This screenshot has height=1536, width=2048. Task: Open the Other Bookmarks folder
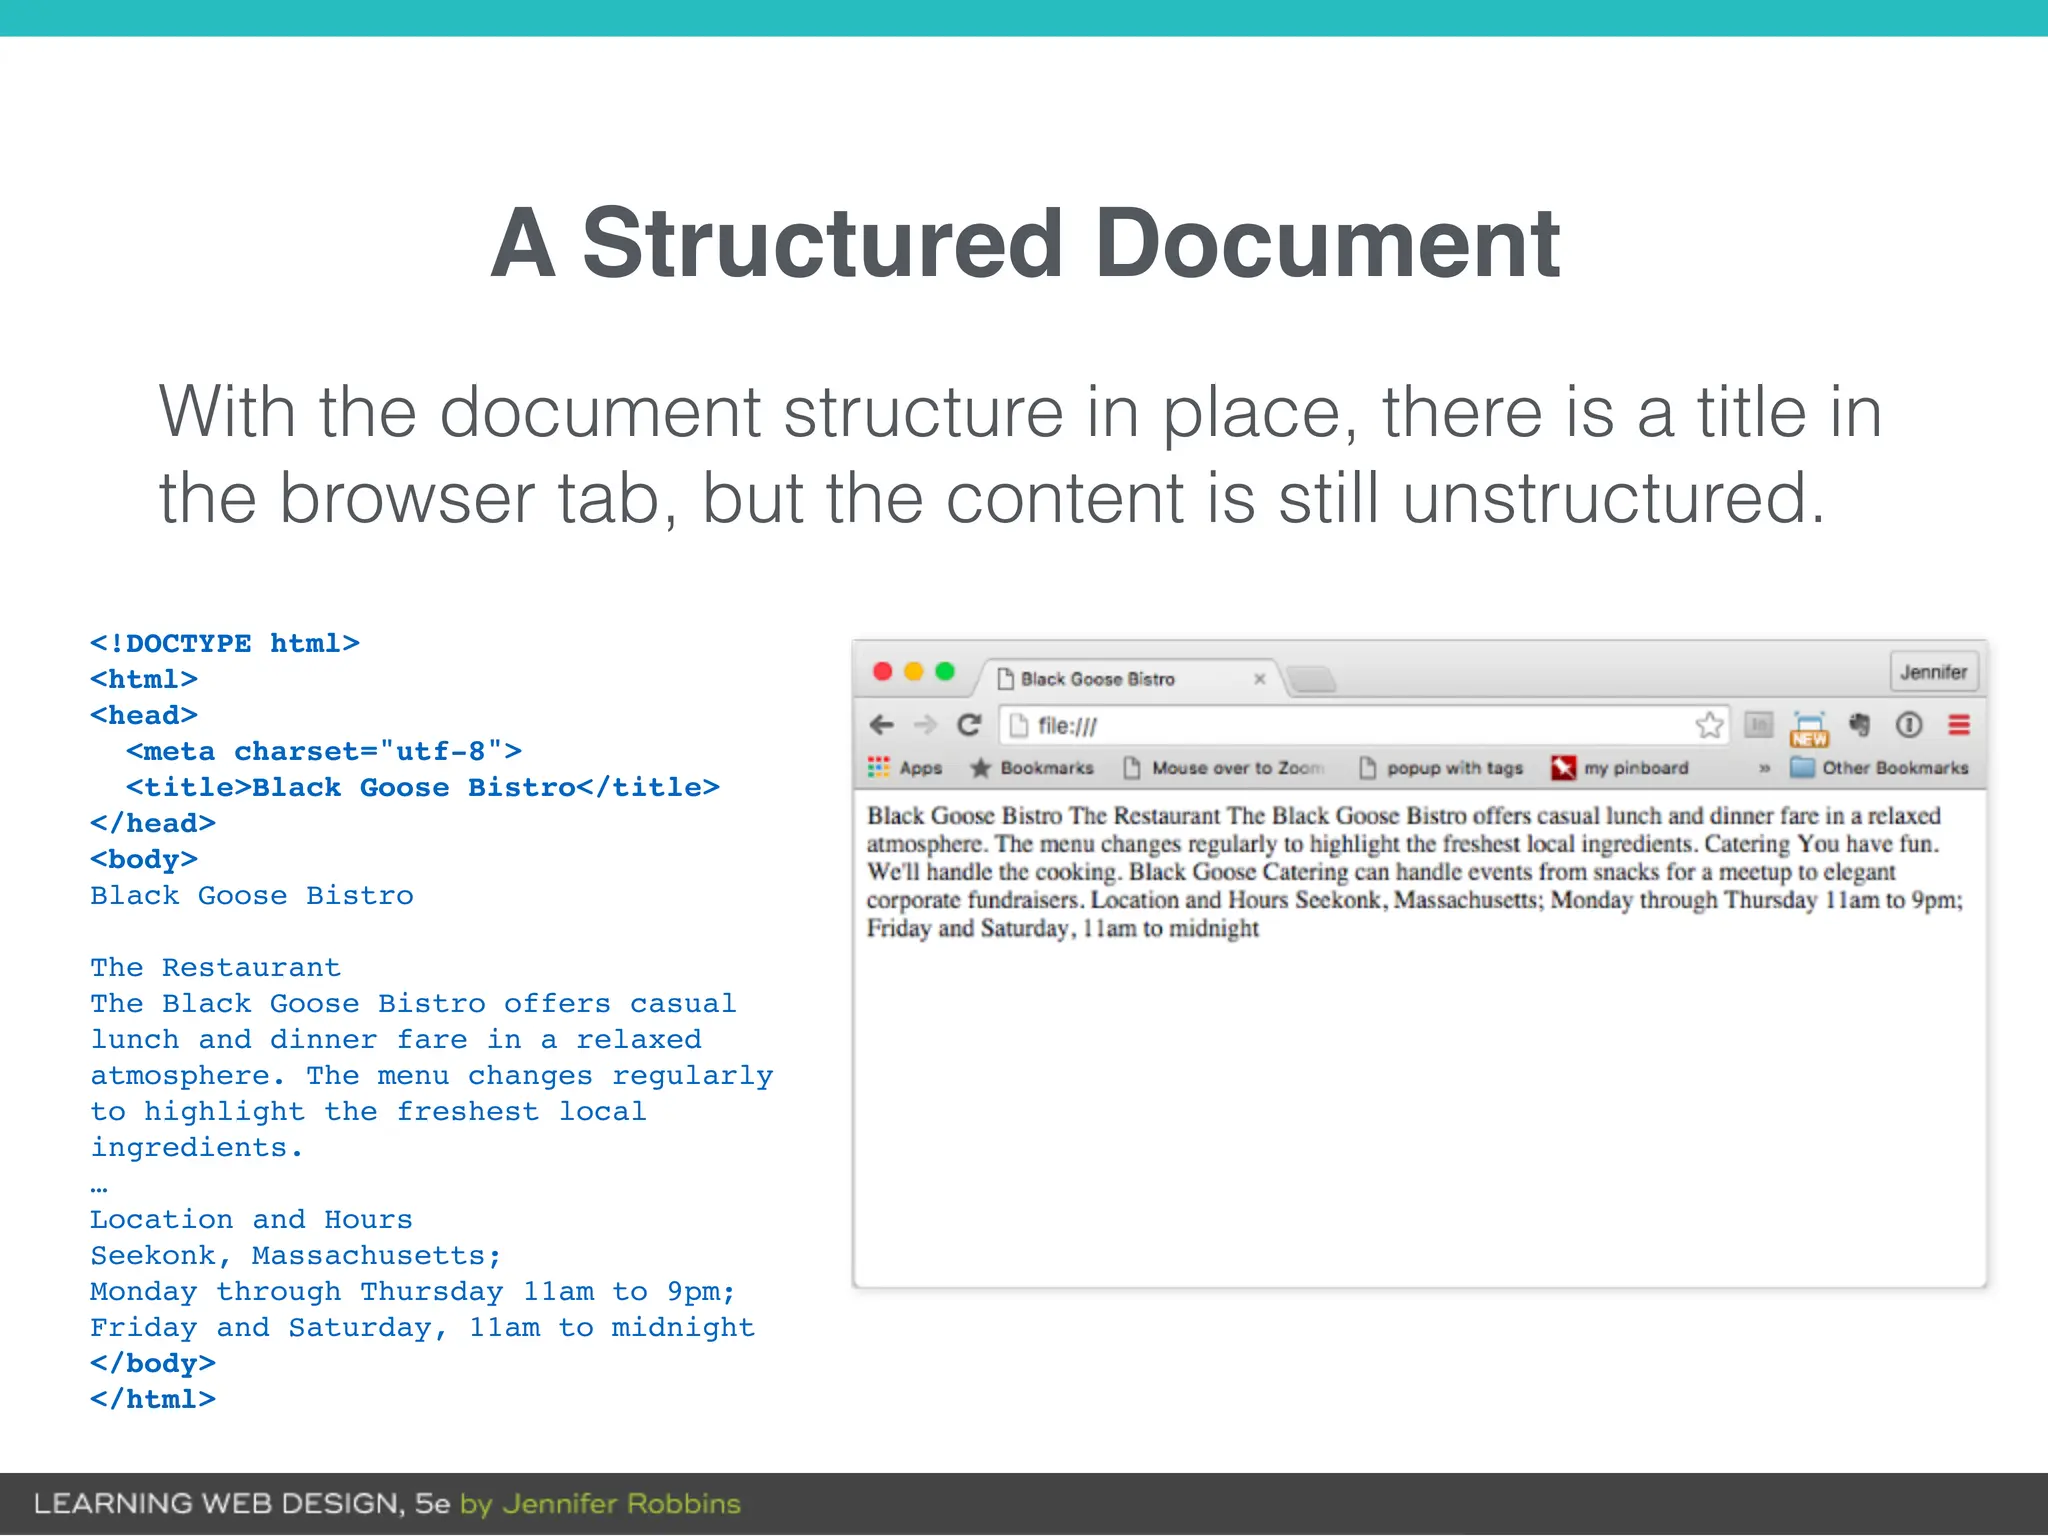(x=1879, y=767)
